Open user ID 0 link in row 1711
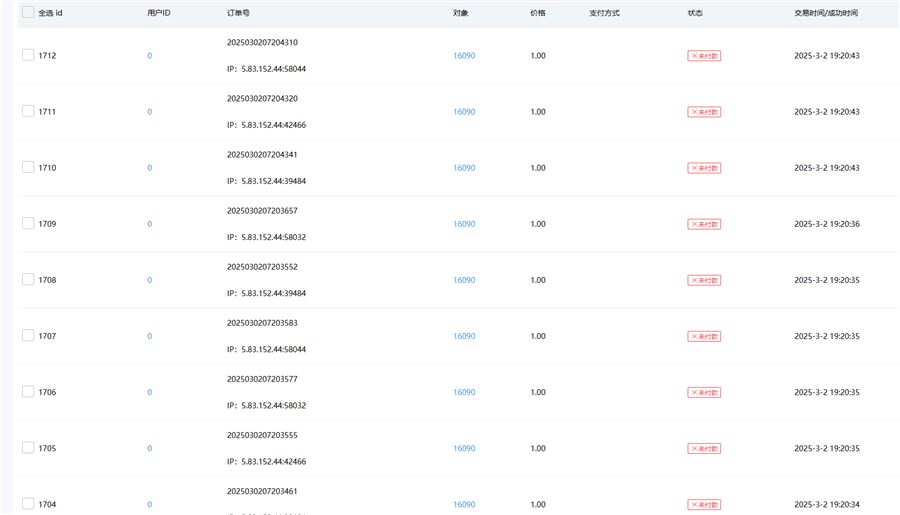Image resolution: width=900 pixels, height=515 pixels. coord(150,112)
